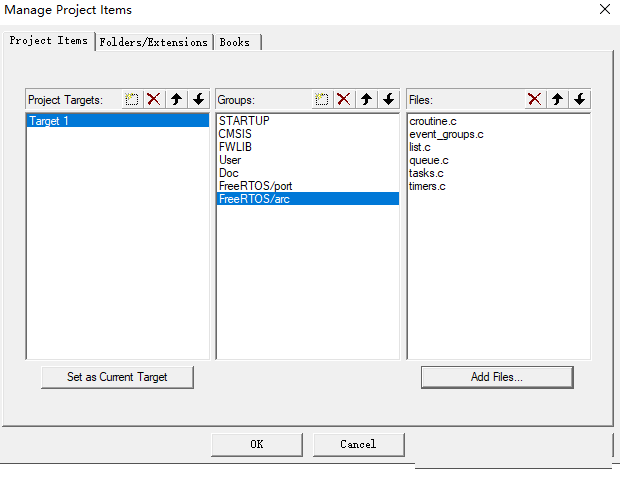Create a new group via Groups icon

coord(322,99)
